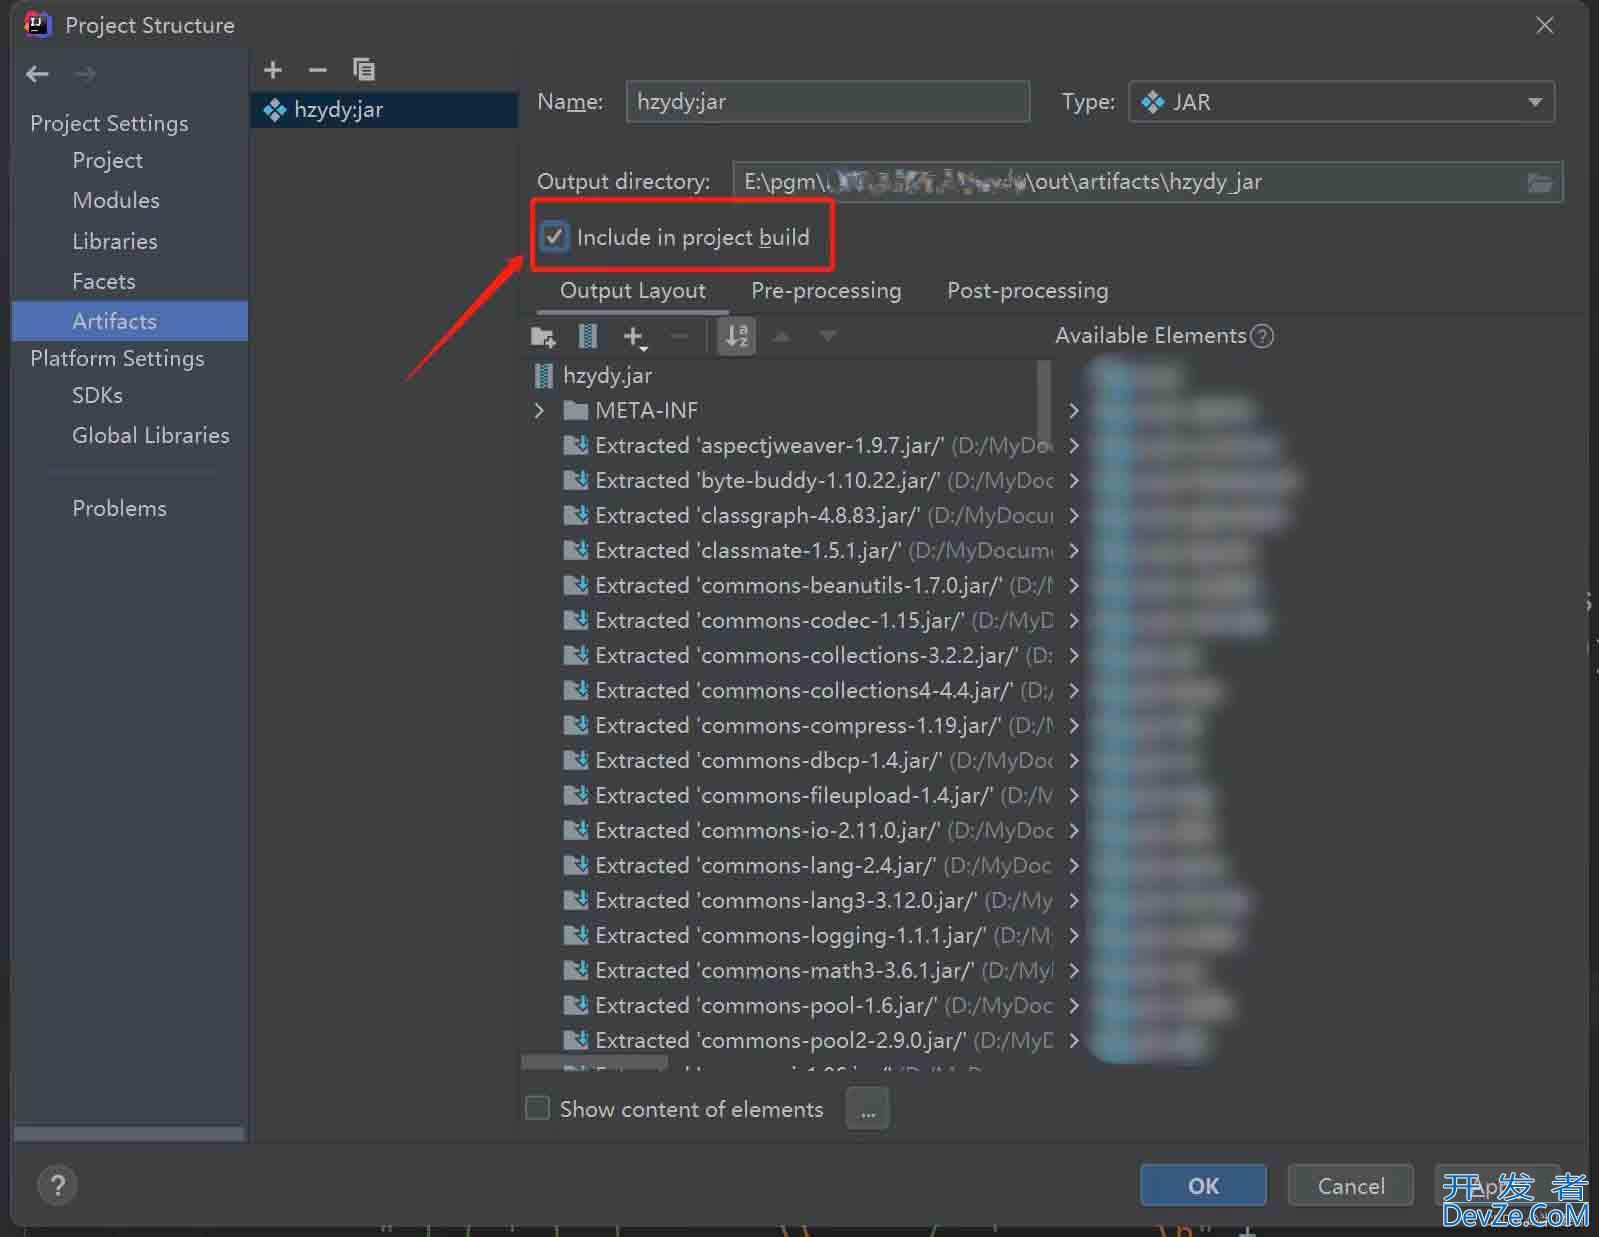Click the back navigation arrow
Screen dimensions: 1599x1237
[x=38, y=74]
